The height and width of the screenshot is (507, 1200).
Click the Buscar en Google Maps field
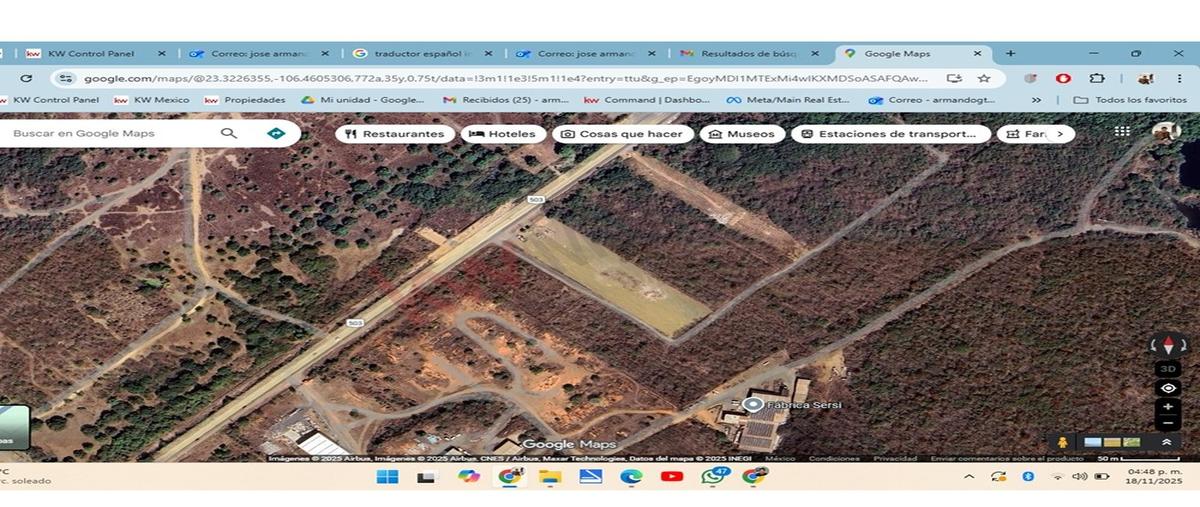click(110, 133)
